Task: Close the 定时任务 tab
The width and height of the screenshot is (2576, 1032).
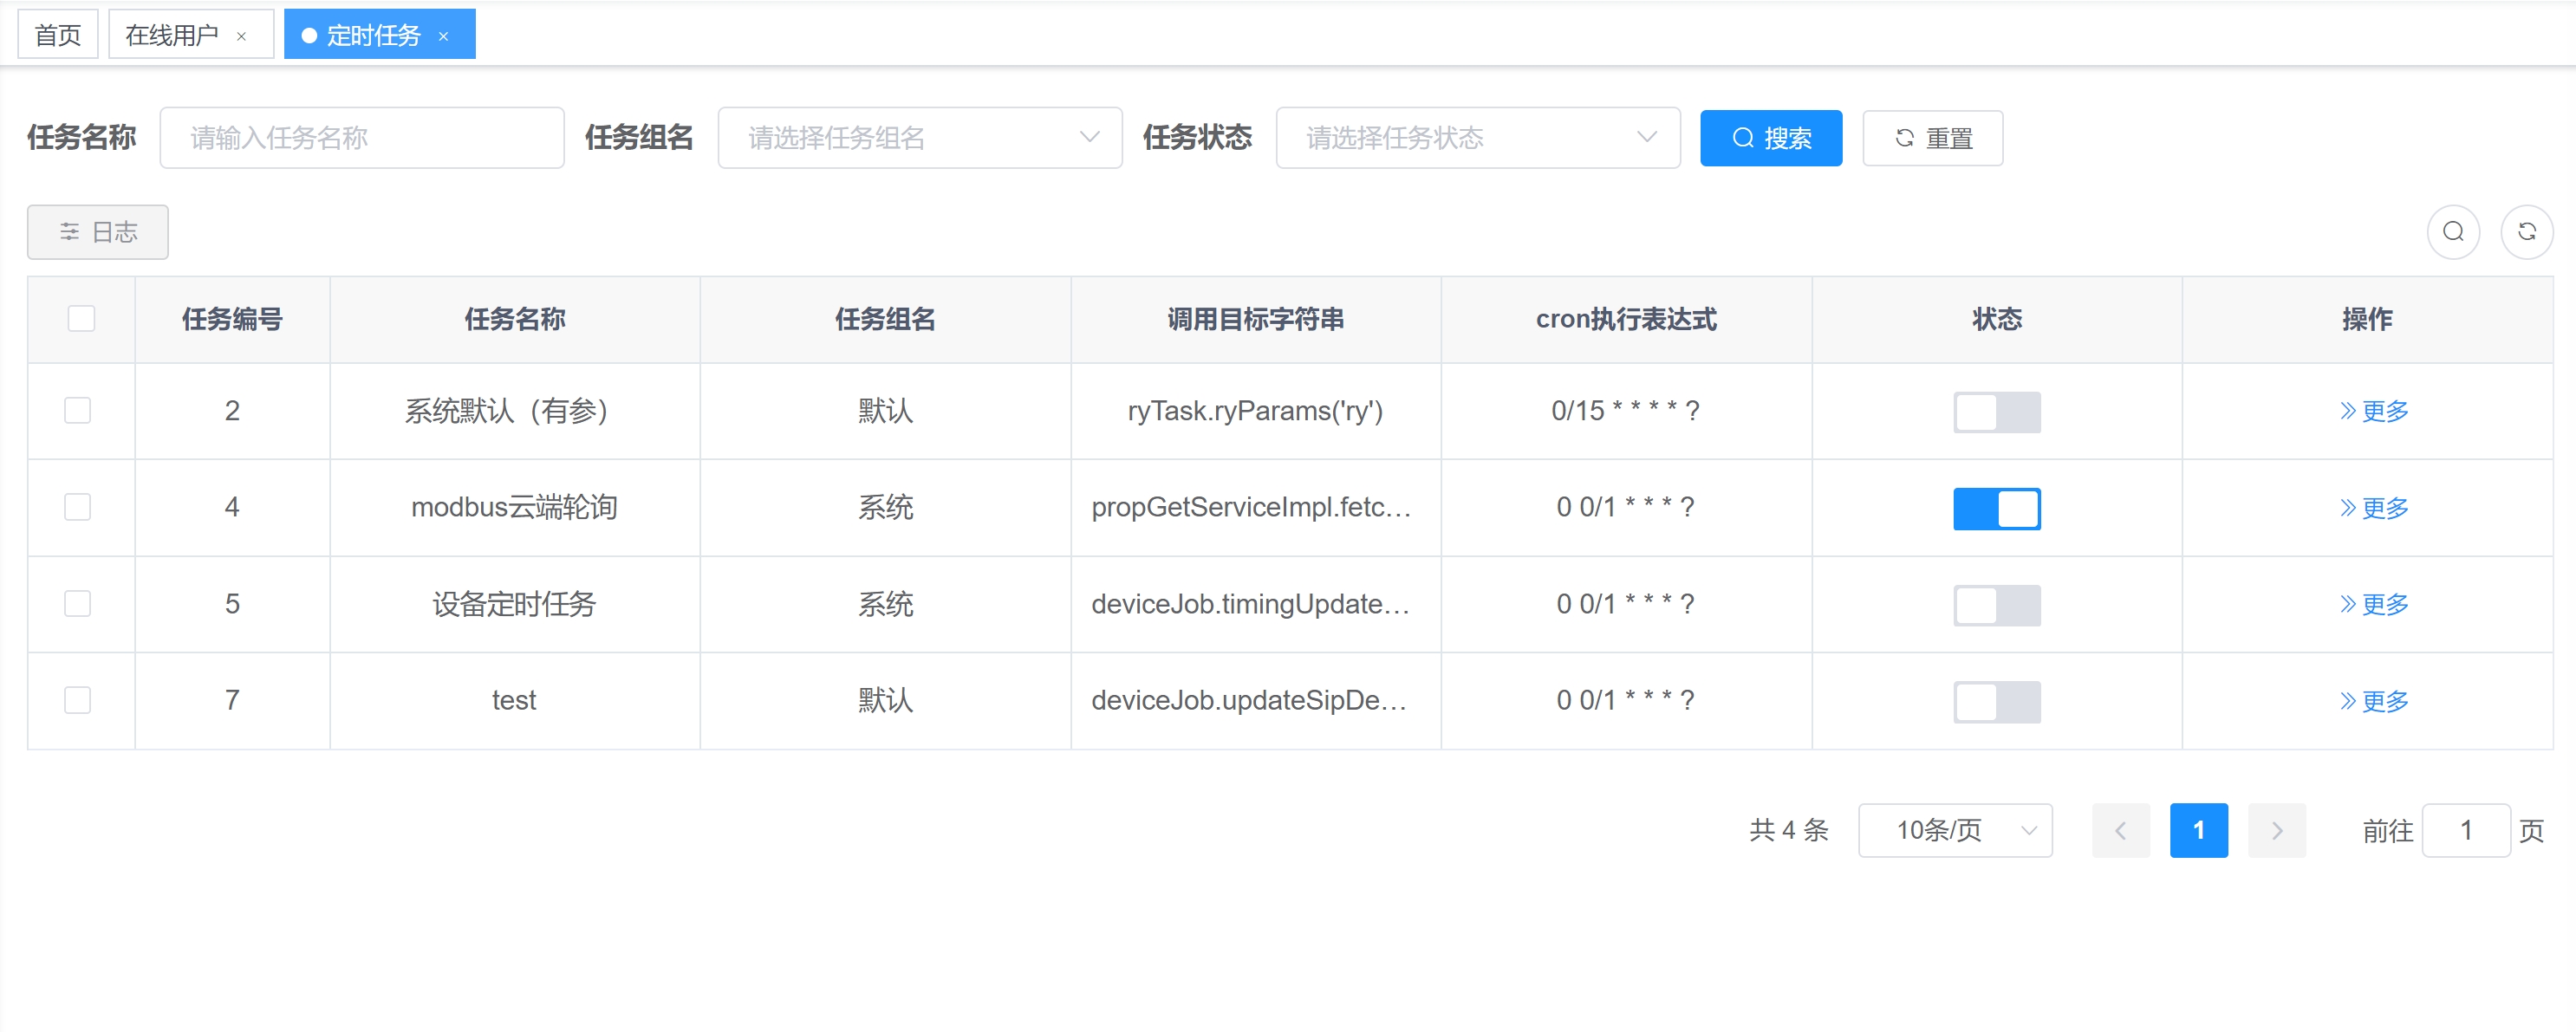Action: click(x=443, y=36)
